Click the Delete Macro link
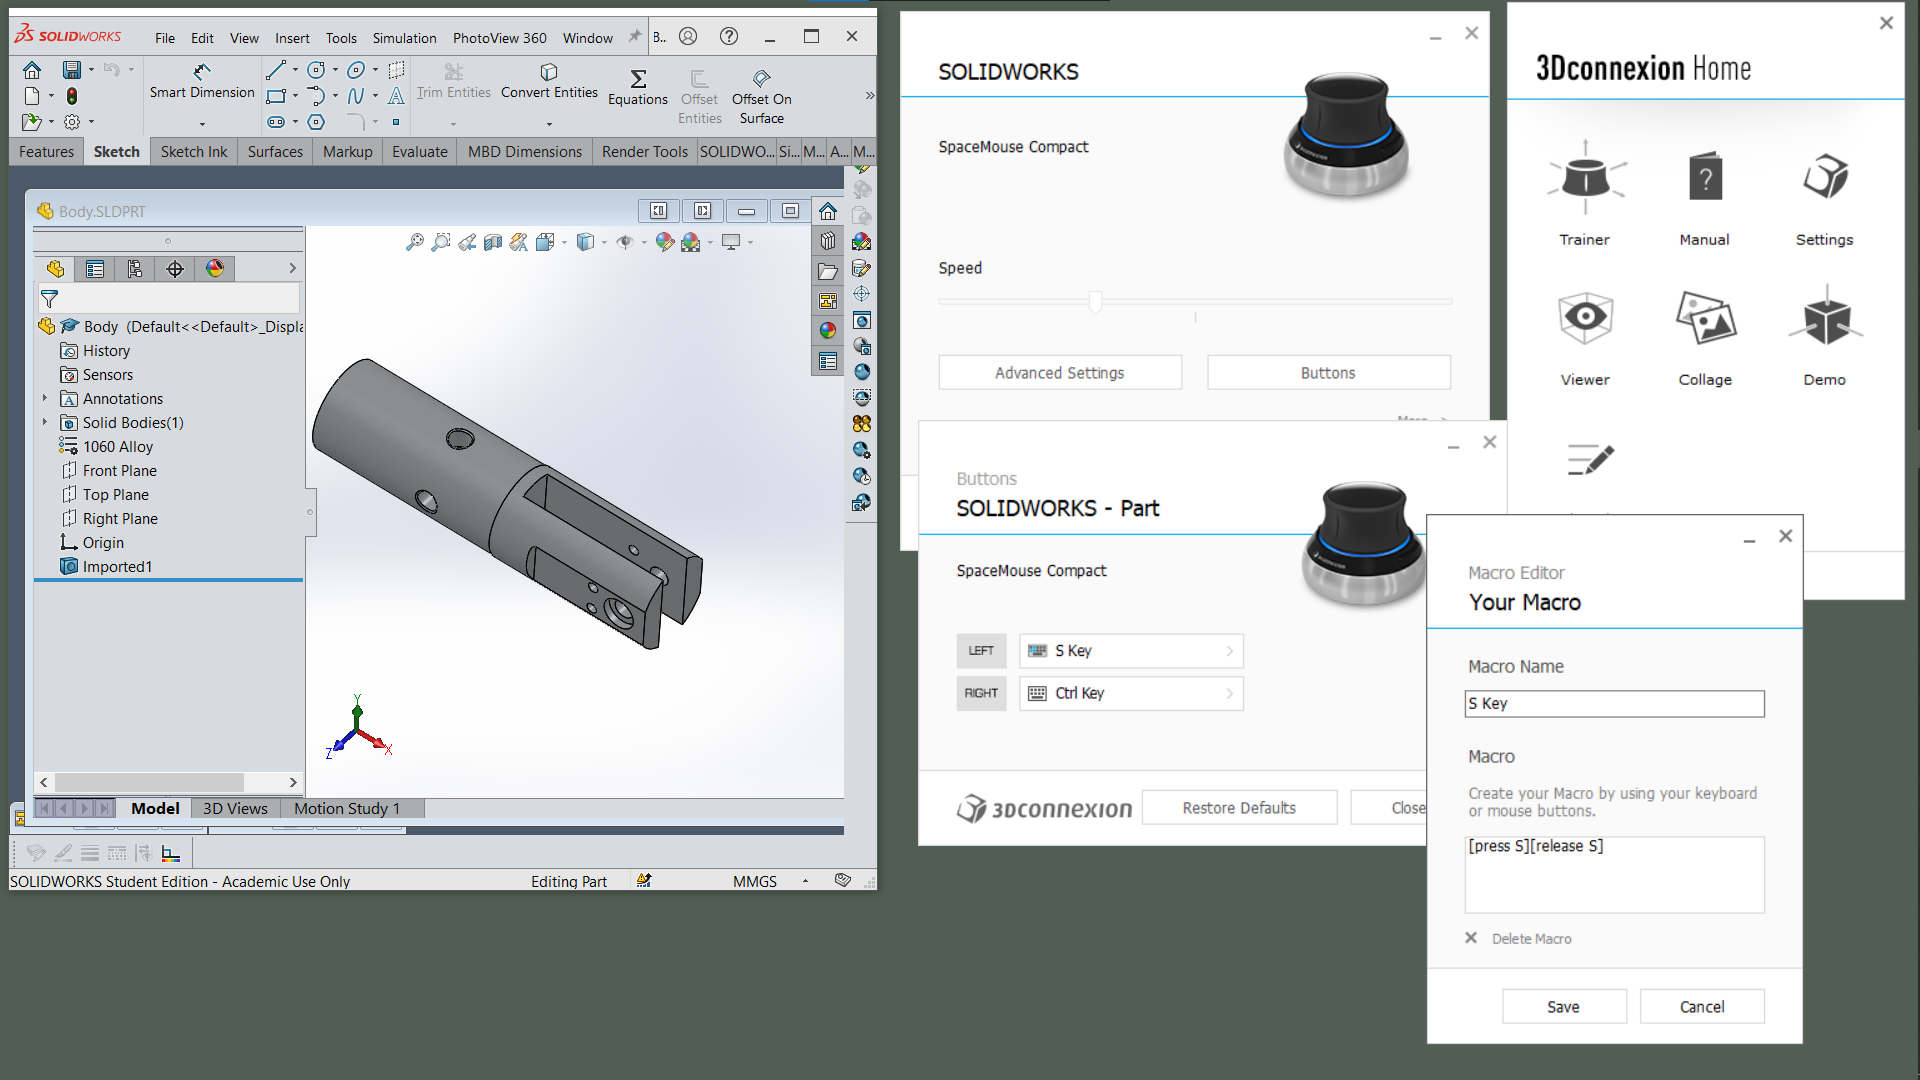 (1531, 938)
